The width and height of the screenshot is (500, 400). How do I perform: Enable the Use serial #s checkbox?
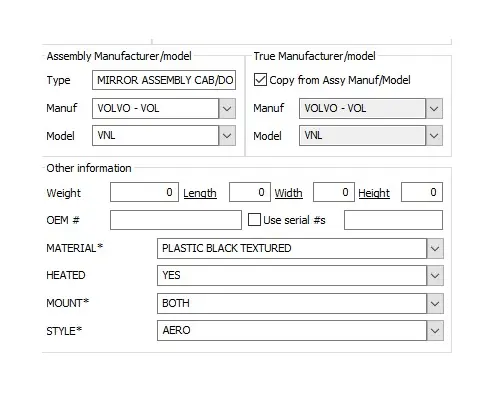point(254,220)
